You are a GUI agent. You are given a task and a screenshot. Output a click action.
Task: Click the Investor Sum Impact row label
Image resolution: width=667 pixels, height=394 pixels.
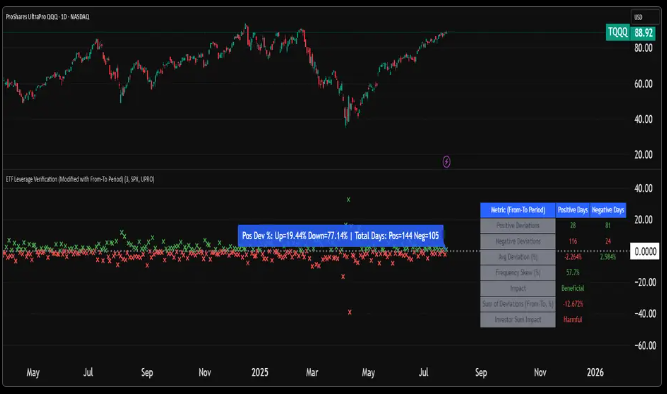click(x=518, y=320)
